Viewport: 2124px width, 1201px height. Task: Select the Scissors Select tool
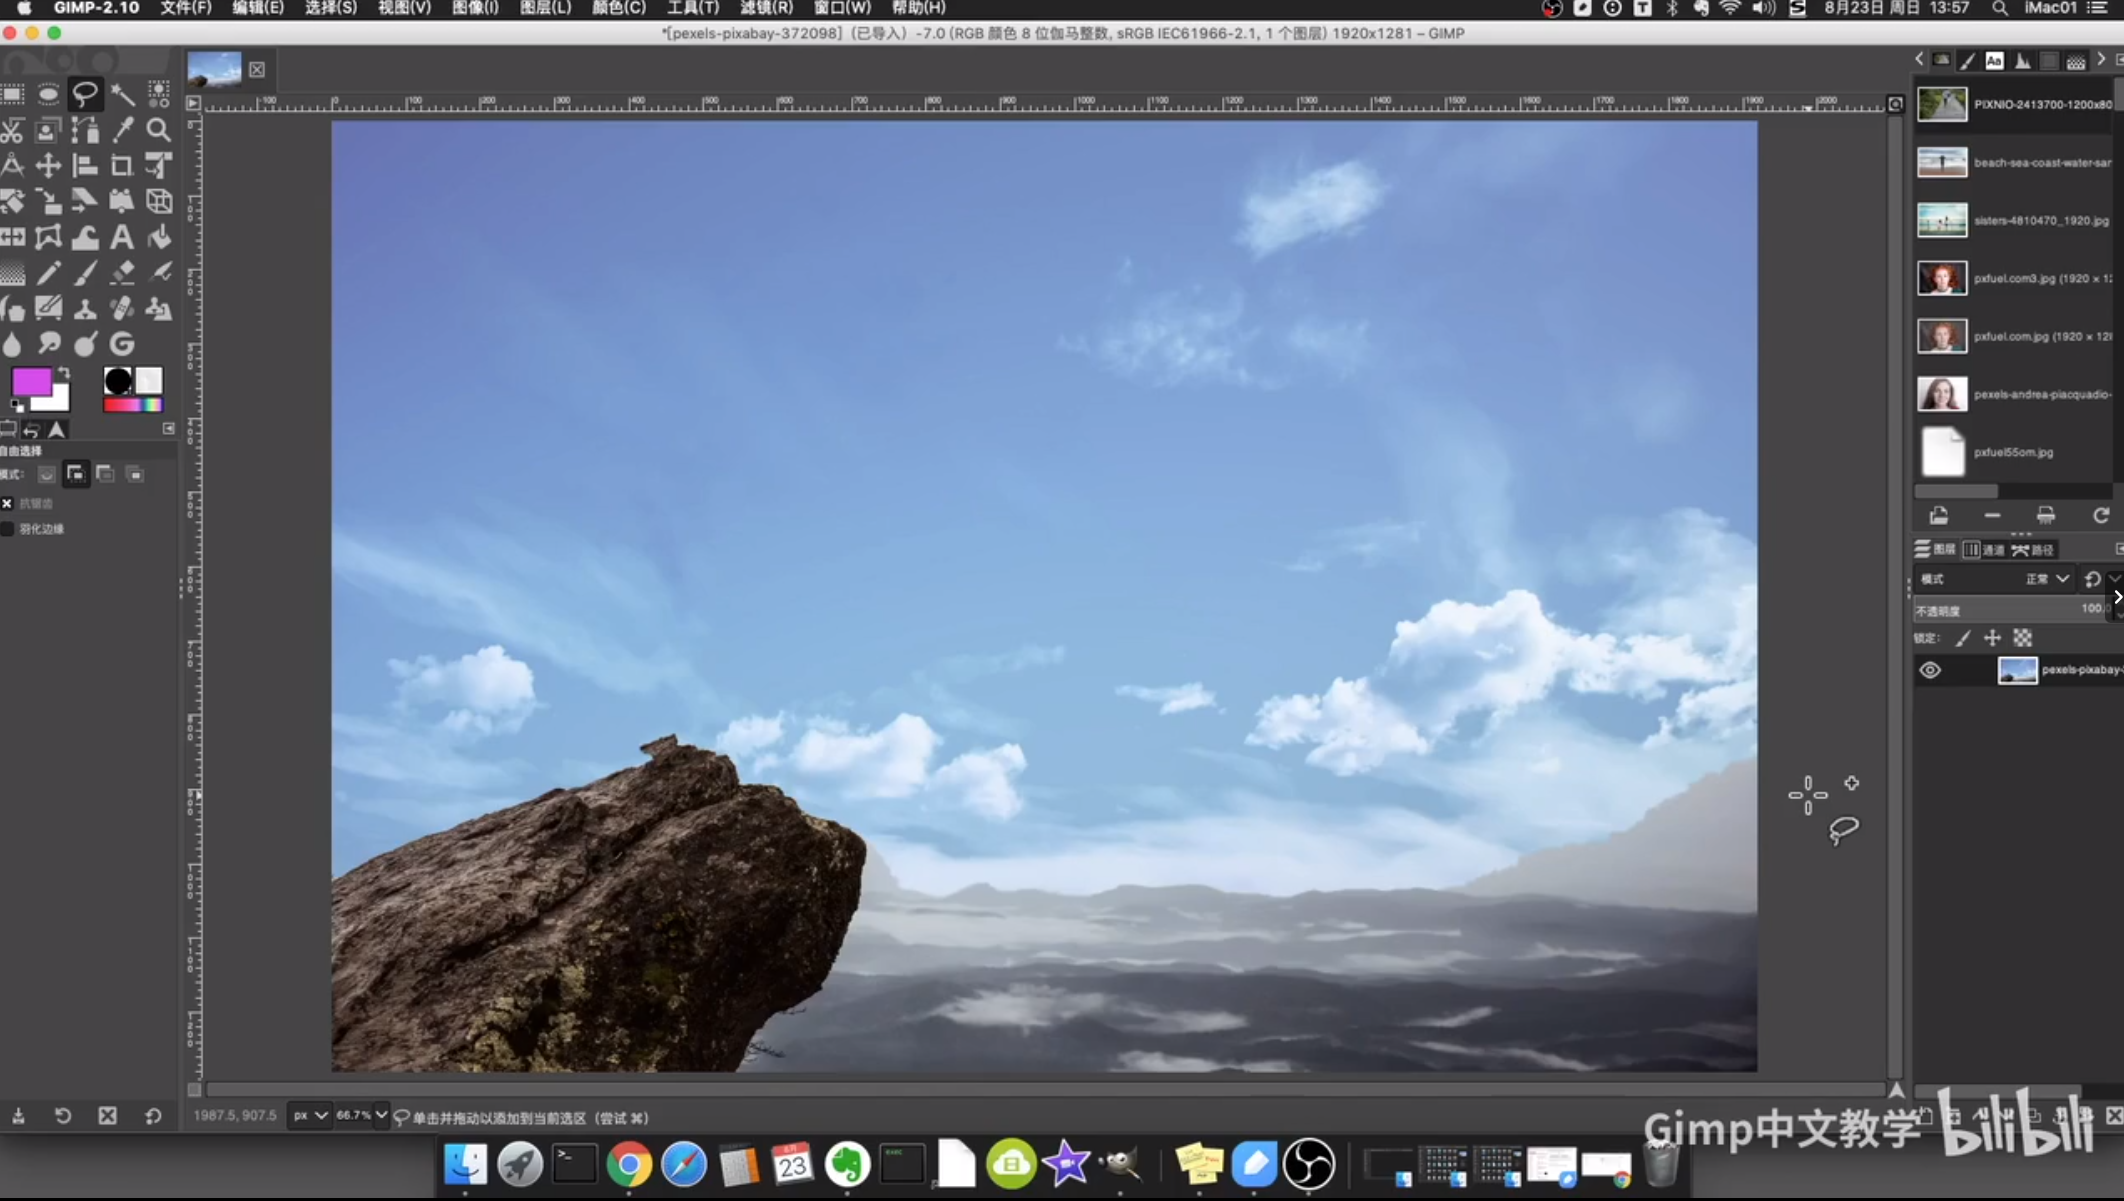tap(12, 130)
